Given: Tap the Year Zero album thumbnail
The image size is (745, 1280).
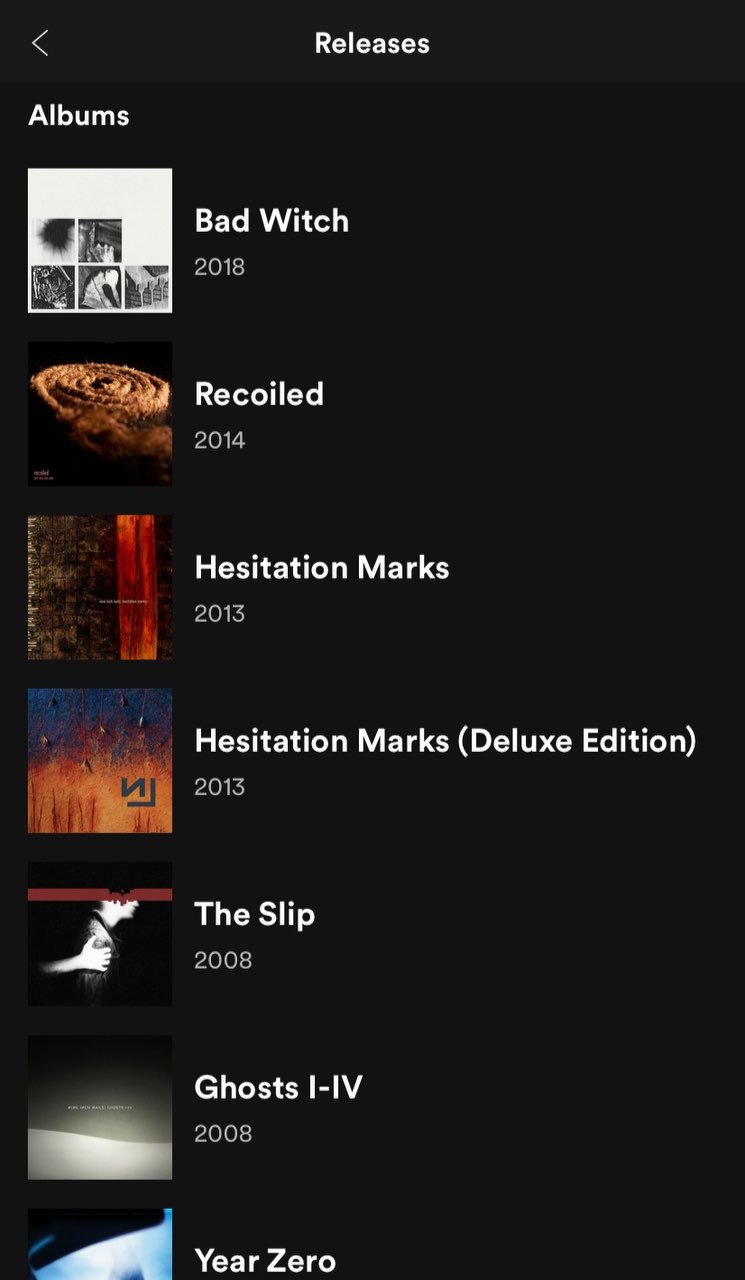Looking at the screenshot, I should click(x=100, y=1244).
